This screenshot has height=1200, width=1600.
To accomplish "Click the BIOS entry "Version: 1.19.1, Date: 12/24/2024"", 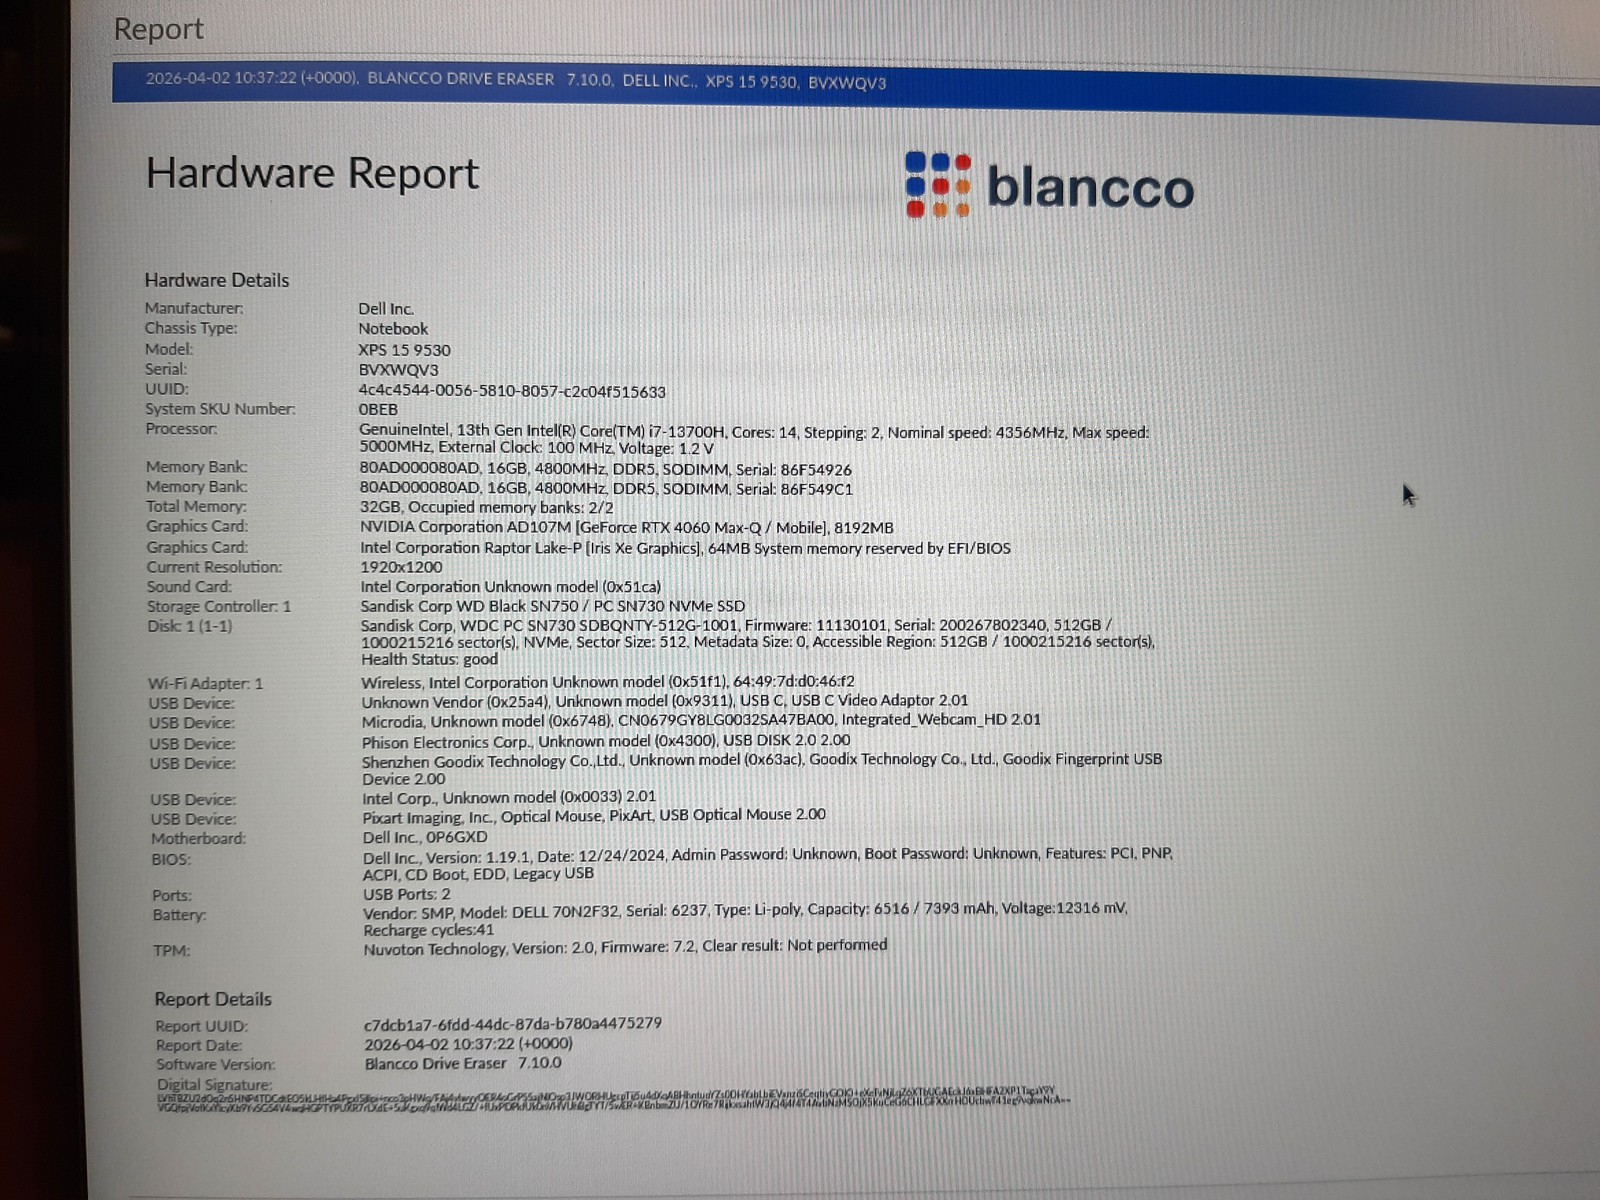I will (767, 864).
